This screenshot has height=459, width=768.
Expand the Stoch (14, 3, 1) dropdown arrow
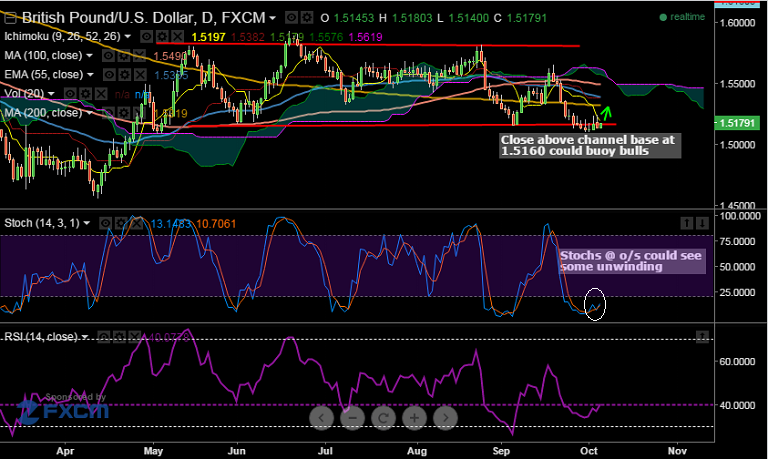click(x=87, y=223)
